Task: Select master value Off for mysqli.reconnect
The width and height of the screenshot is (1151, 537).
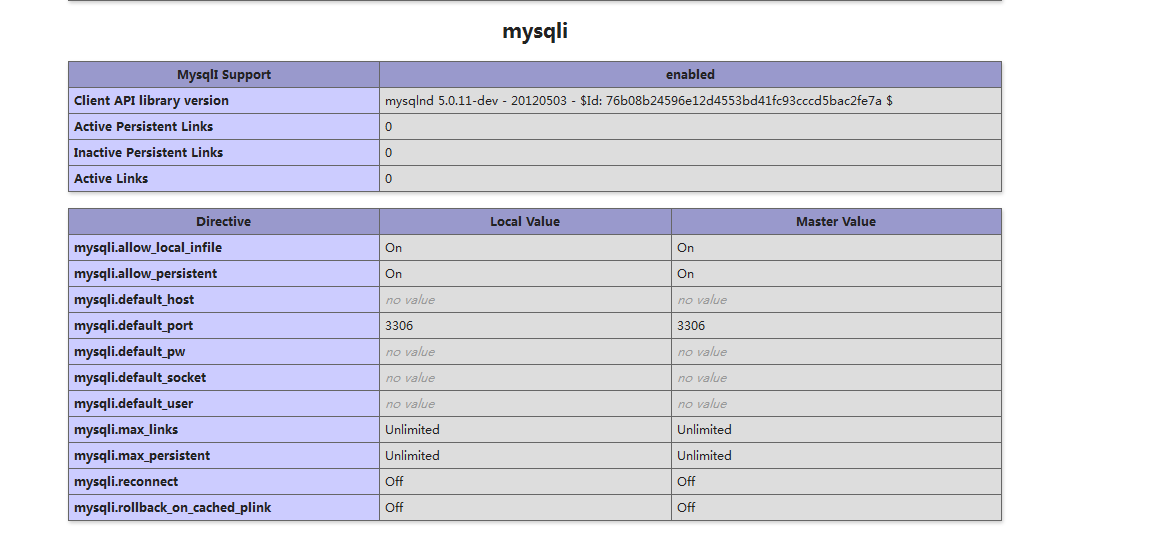Action: click(x=686, y=482)
